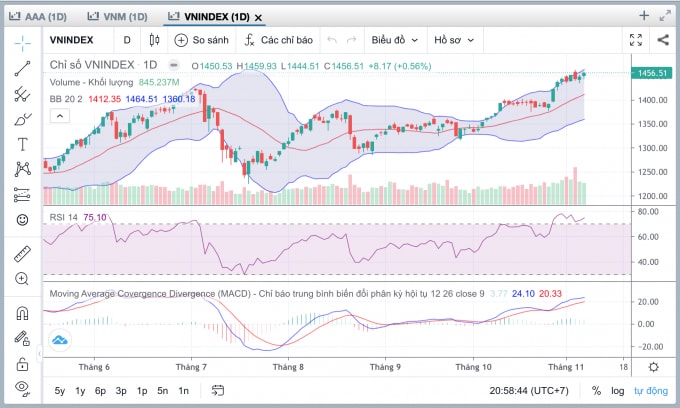680x408 pixels.
Task: Toggle log scale mode
Action: pyautogui.click(x=618, y=391)
